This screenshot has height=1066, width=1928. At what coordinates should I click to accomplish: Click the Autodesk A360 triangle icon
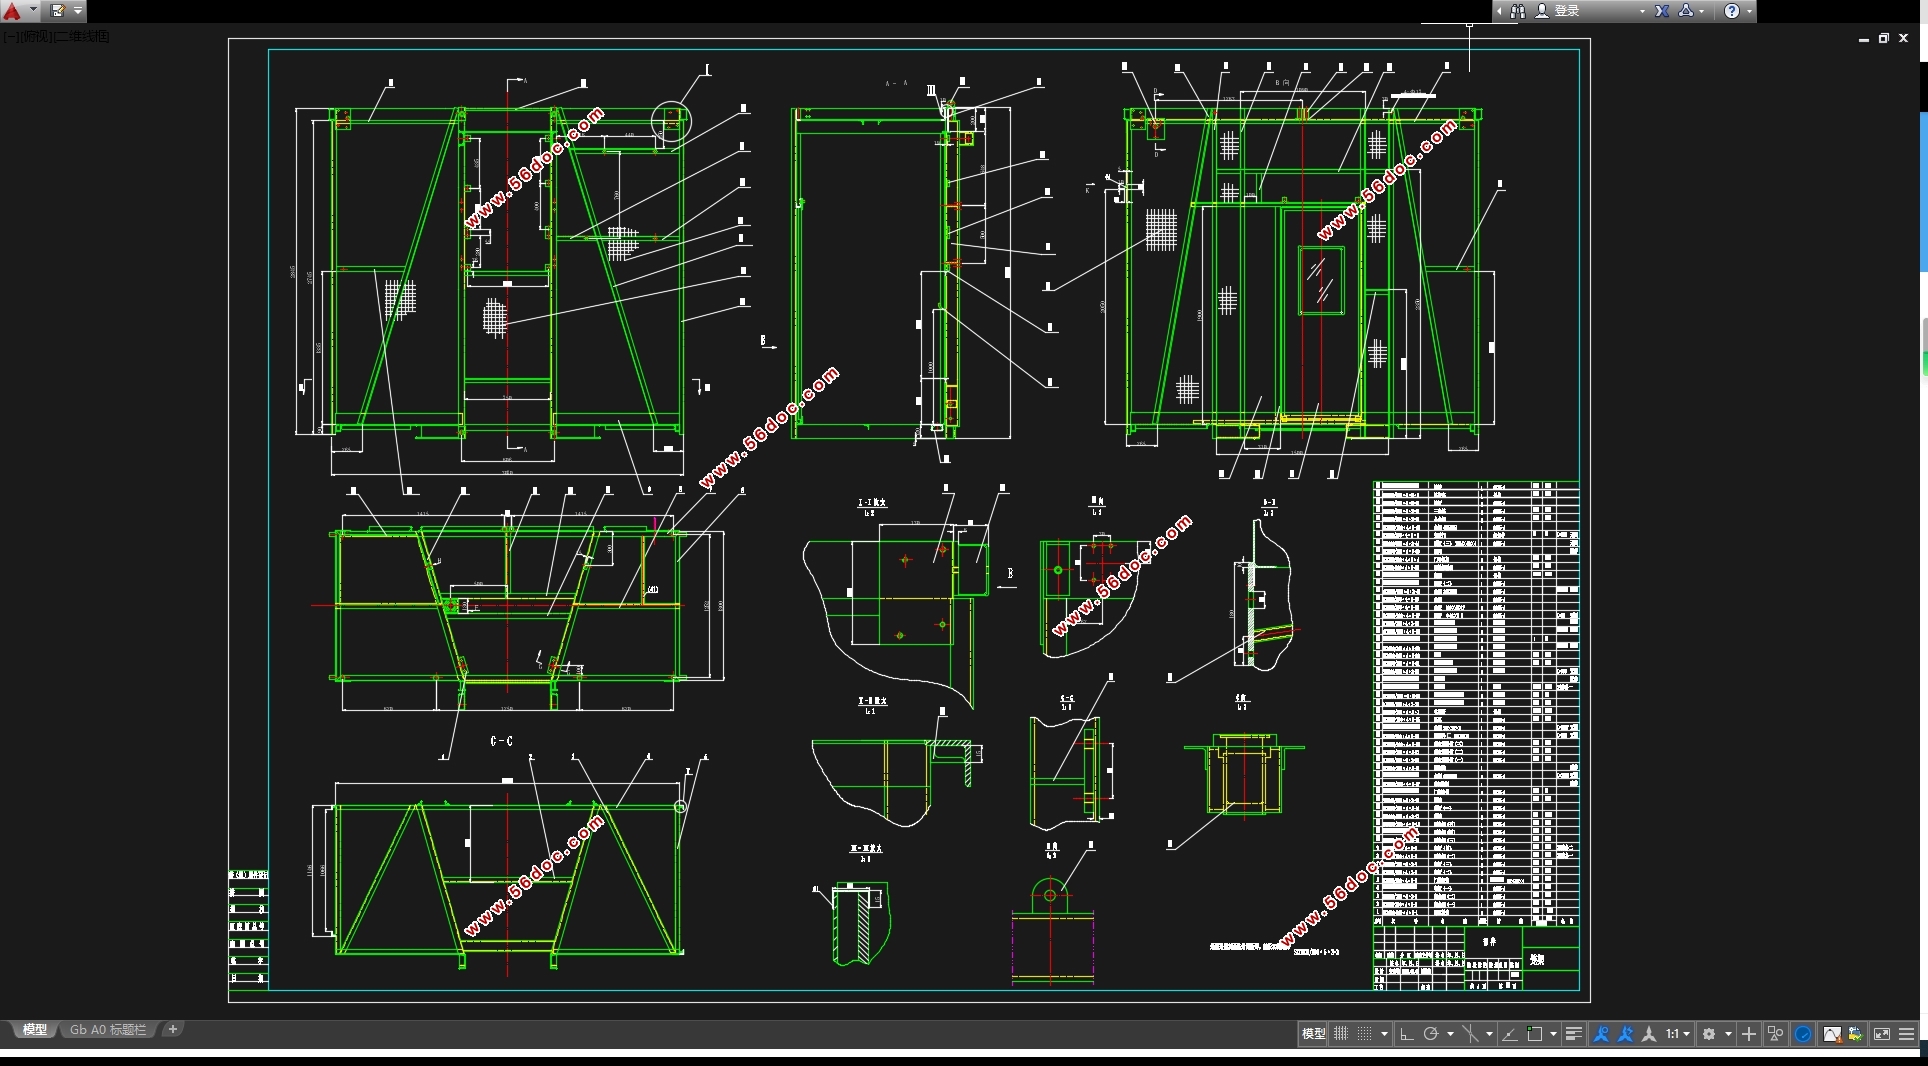1686,11
